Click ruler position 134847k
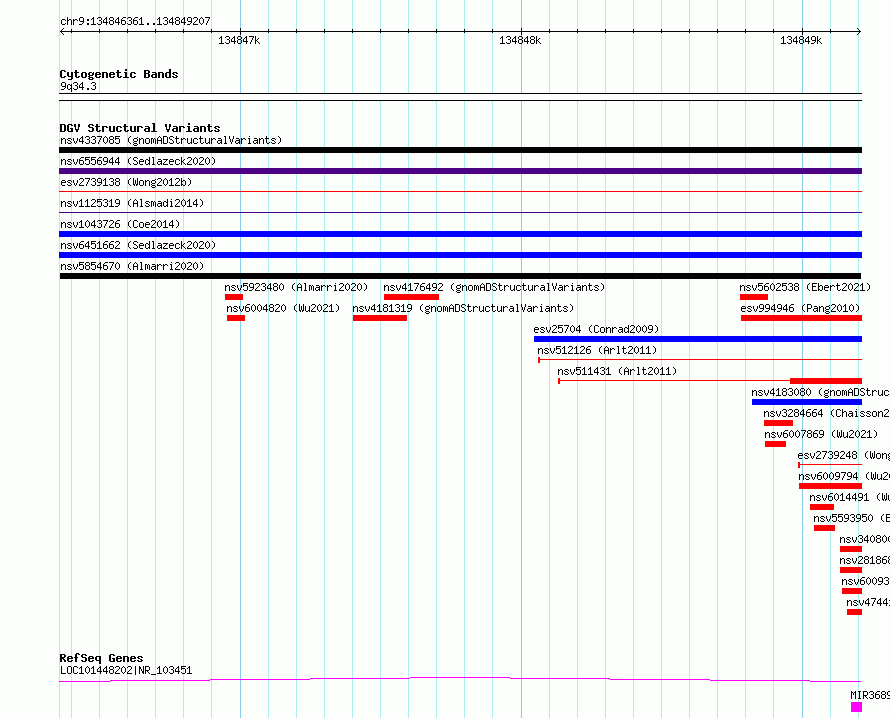The width and height of the screenshot is (890, 718). 239,40
